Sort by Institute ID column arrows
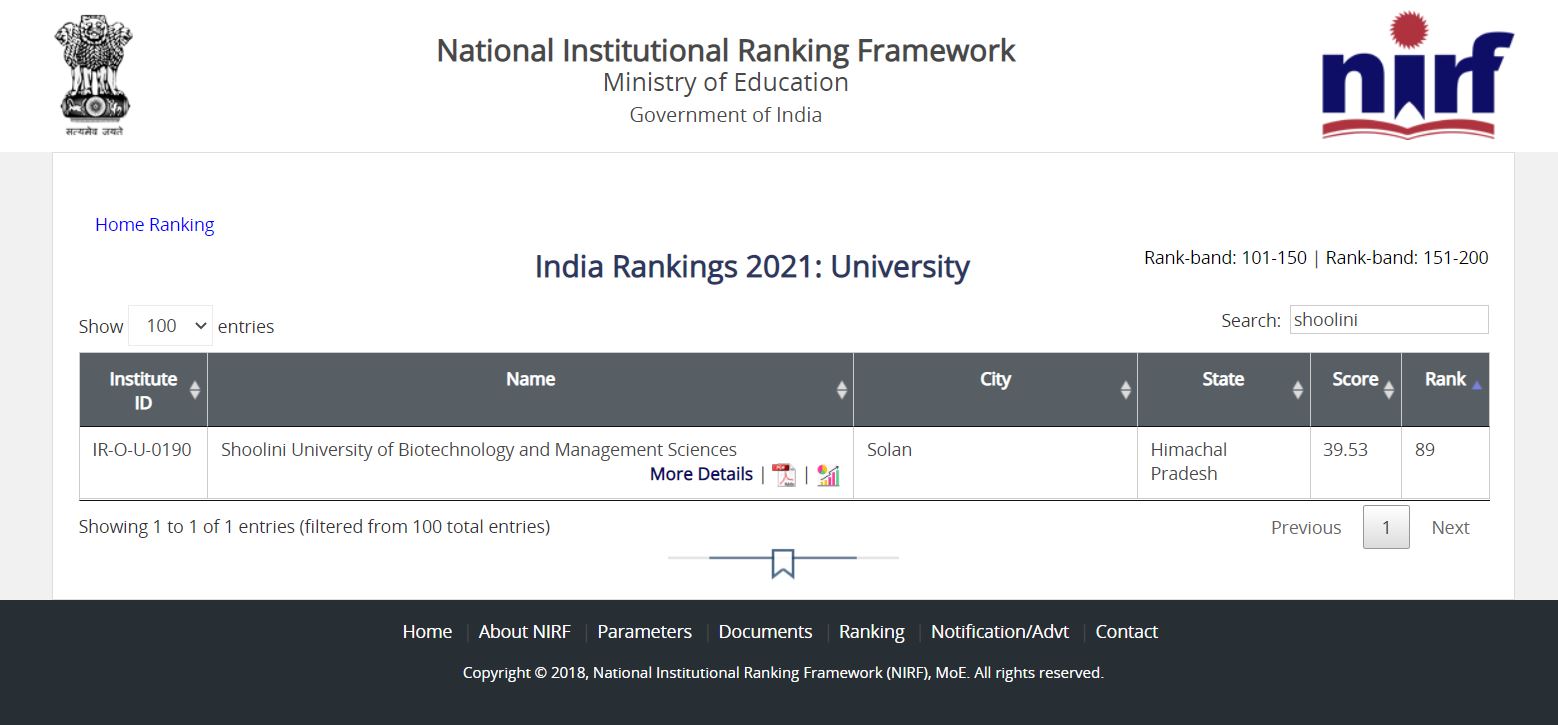Viewport: 1558px width, 725px height. click(x=195, y=390)
